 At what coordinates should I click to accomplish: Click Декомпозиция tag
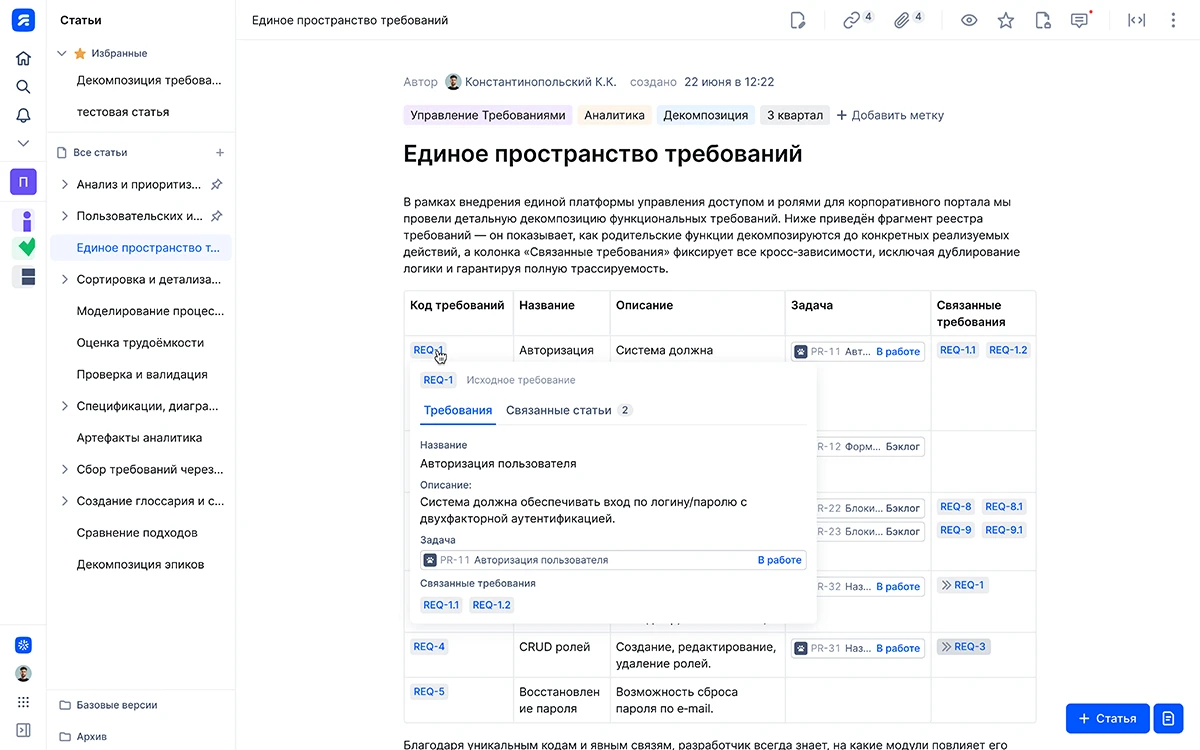(705, 115)
